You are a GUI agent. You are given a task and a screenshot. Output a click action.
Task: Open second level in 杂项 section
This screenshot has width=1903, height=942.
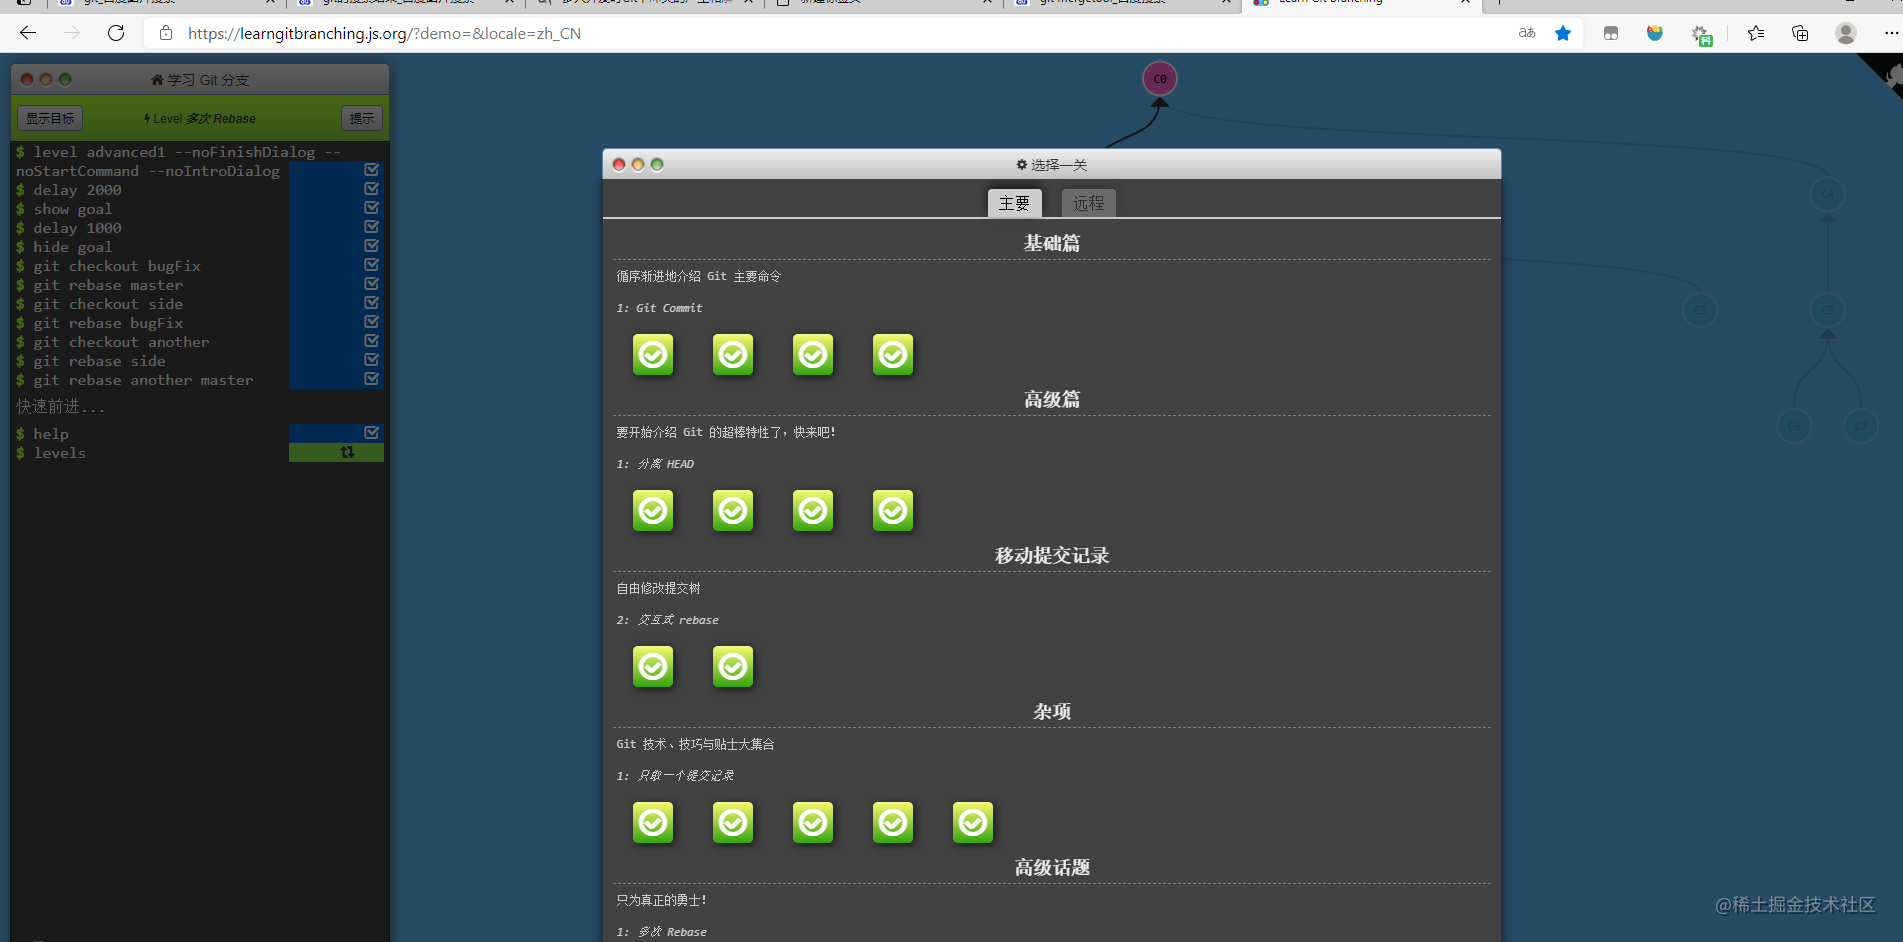pyautogui.click(x=733, y=822)
